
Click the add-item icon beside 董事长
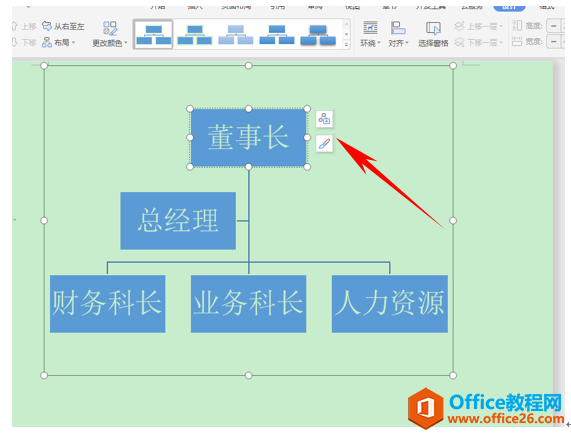tap(324, 119)
